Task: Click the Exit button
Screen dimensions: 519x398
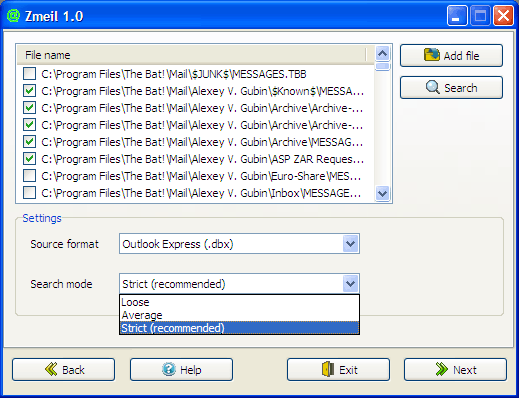Action: (338, 369)
